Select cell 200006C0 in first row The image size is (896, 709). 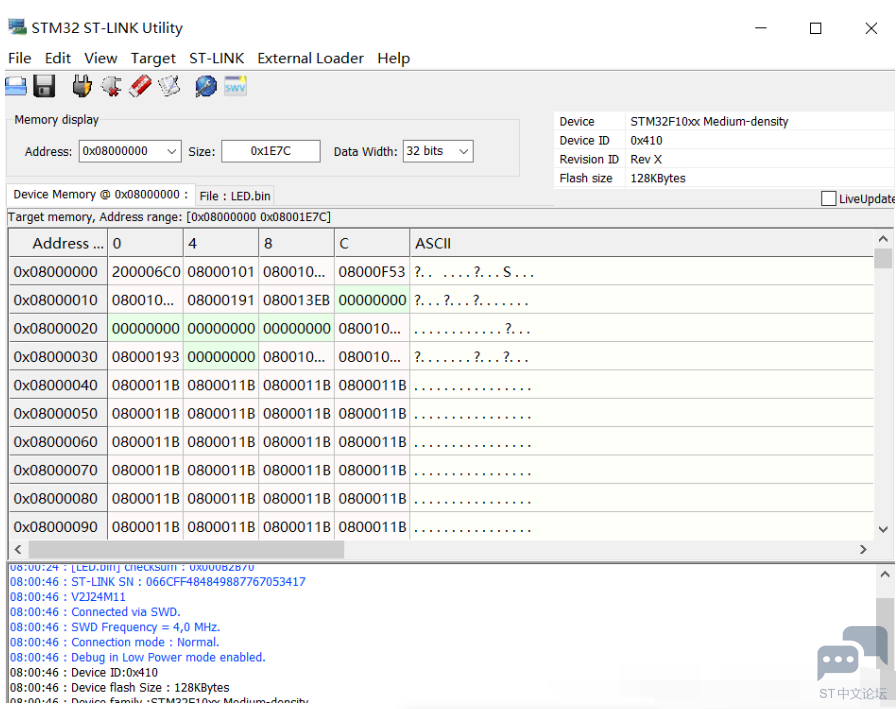click(x=146, y=272)
